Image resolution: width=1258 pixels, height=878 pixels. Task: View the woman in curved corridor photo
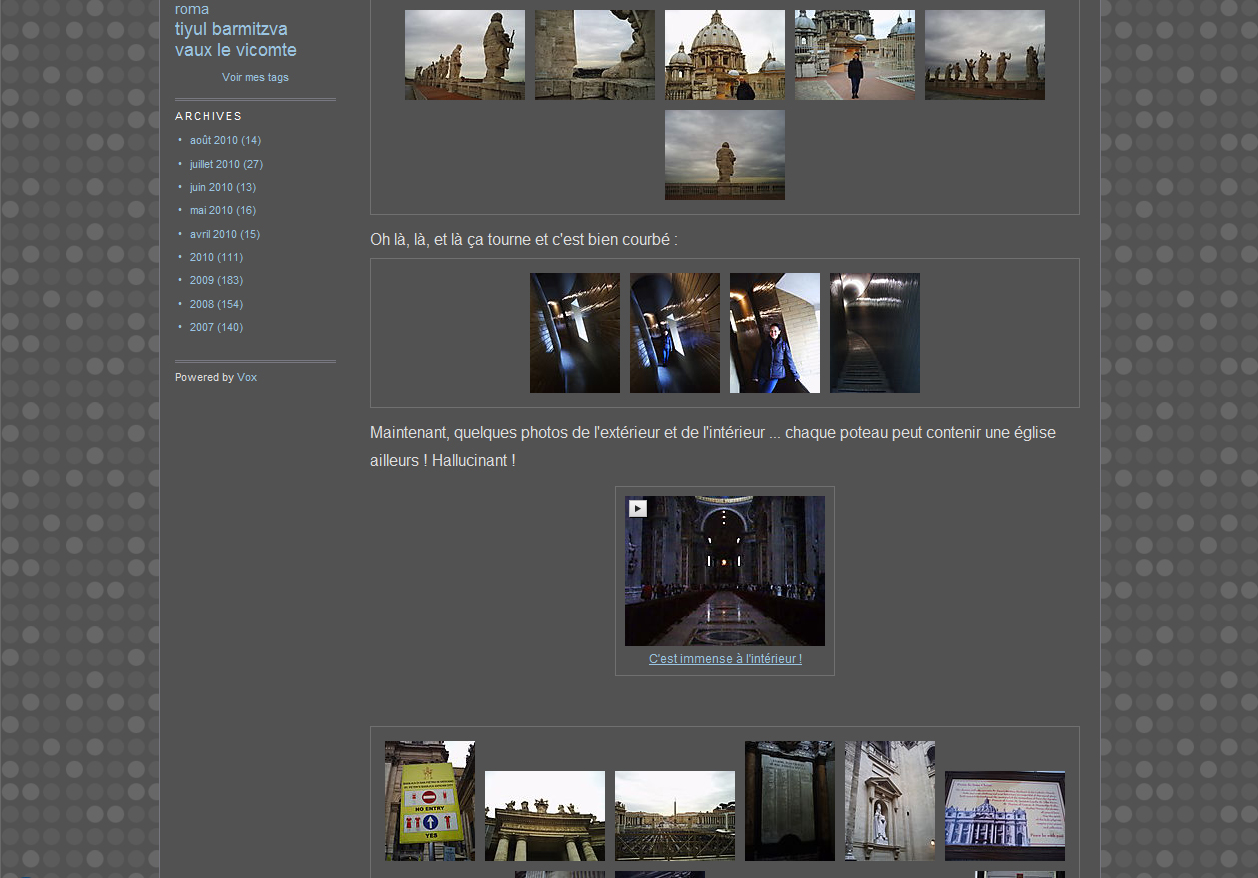pyautogui.click(x=774, y=333)
